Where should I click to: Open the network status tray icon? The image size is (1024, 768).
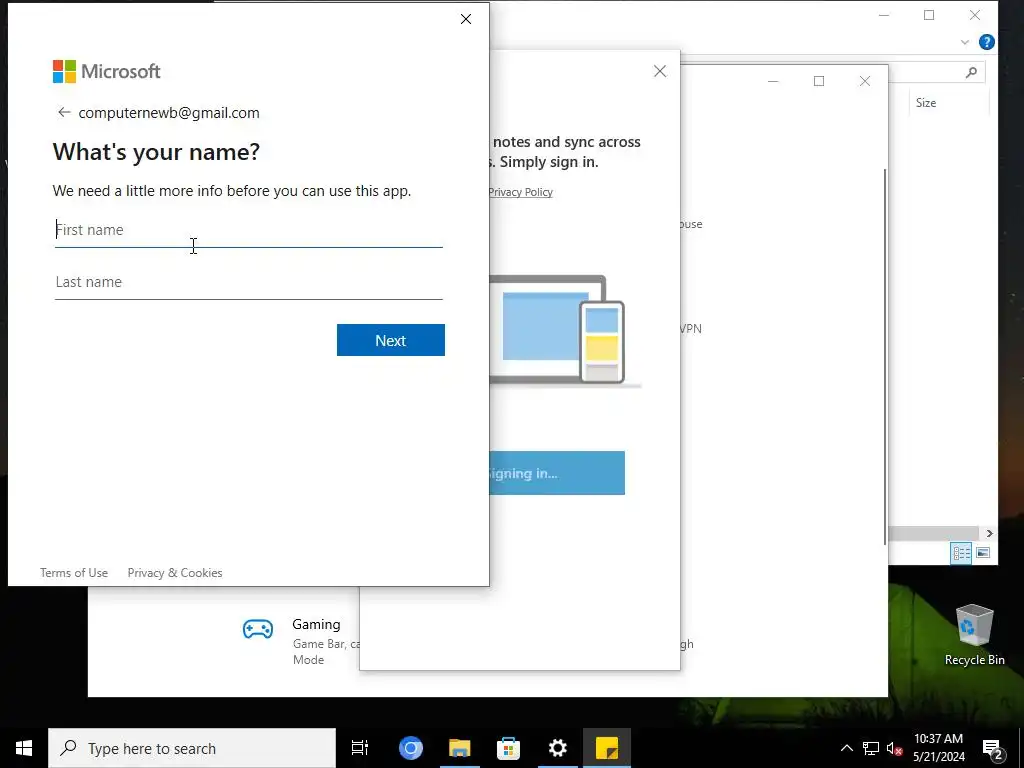click(x=871, y=748)
